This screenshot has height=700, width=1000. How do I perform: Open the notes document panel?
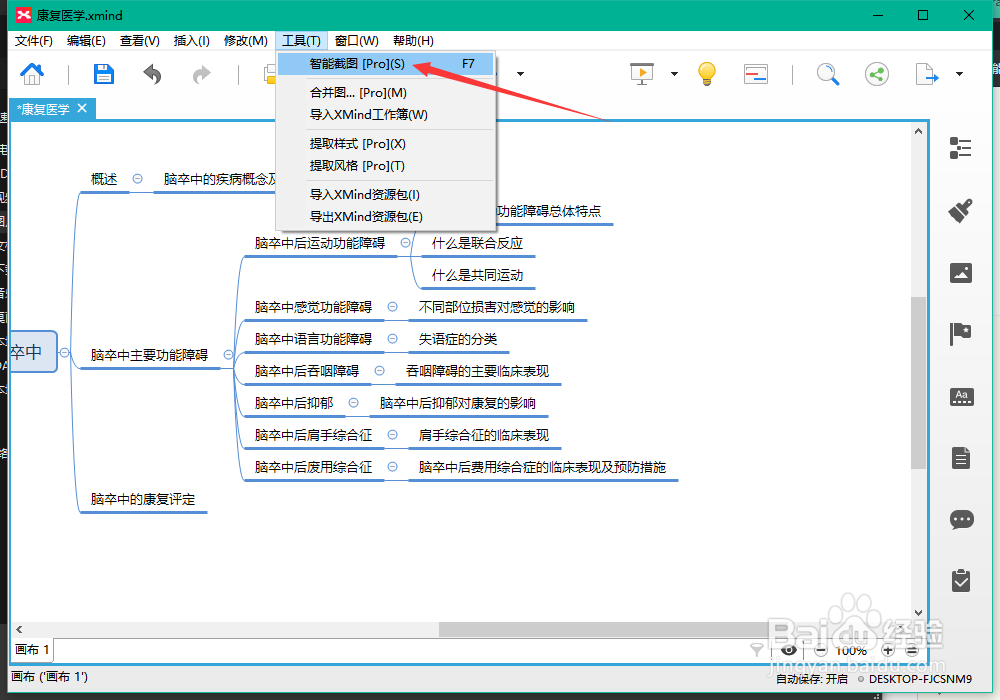pos(961,458)
